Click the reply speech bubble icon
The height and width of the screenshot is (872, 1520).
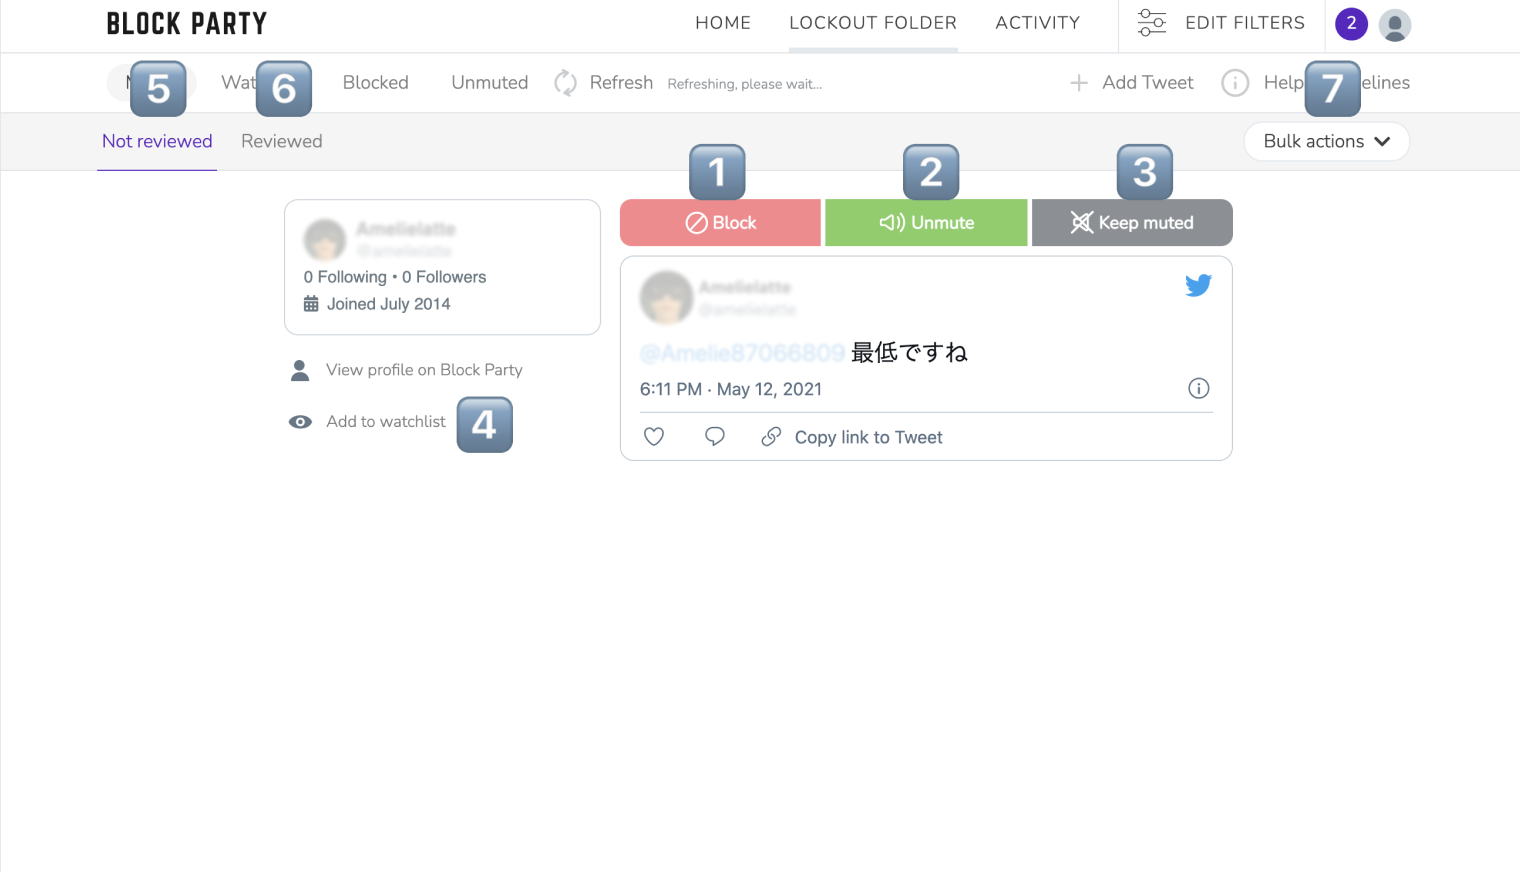pyautogui.click(x=715, y=437)
